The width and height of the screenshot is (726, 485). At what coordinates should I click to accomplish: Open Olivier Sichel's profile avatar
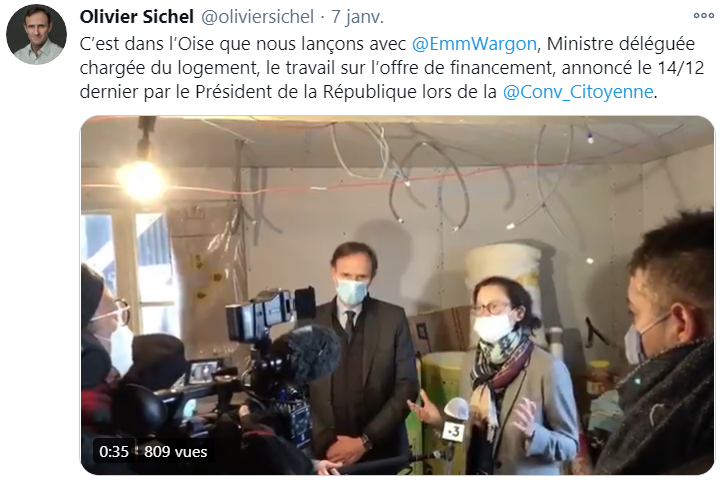[36, 34]
